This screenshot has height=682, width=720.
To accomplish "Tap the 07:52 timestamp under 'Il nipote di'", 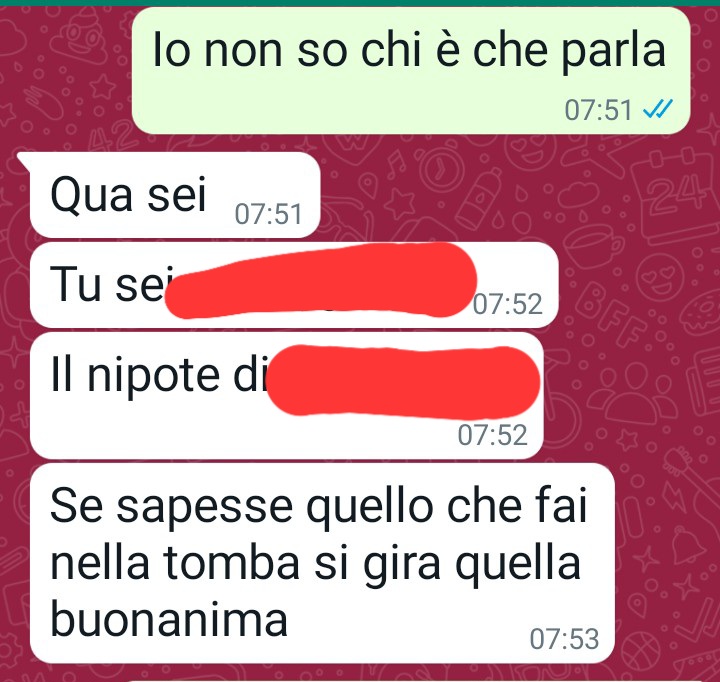I will (x=492, y=435).
